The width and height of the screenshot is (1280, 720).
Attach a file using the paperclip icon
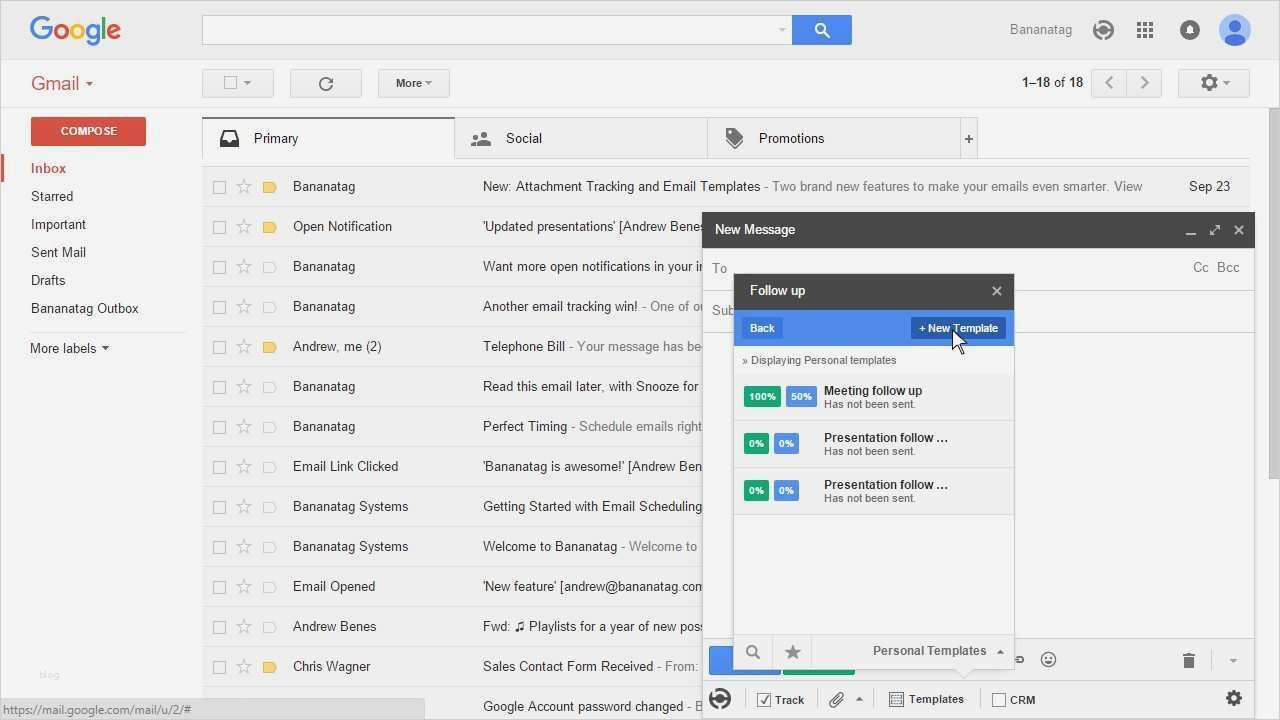pos(839,698)
